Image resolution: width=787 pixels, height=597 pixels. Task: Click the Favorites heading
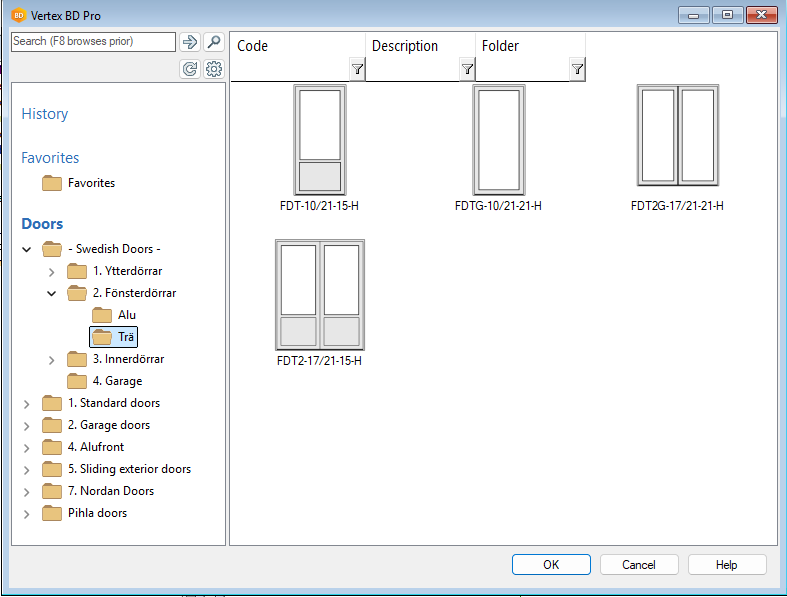50,158
